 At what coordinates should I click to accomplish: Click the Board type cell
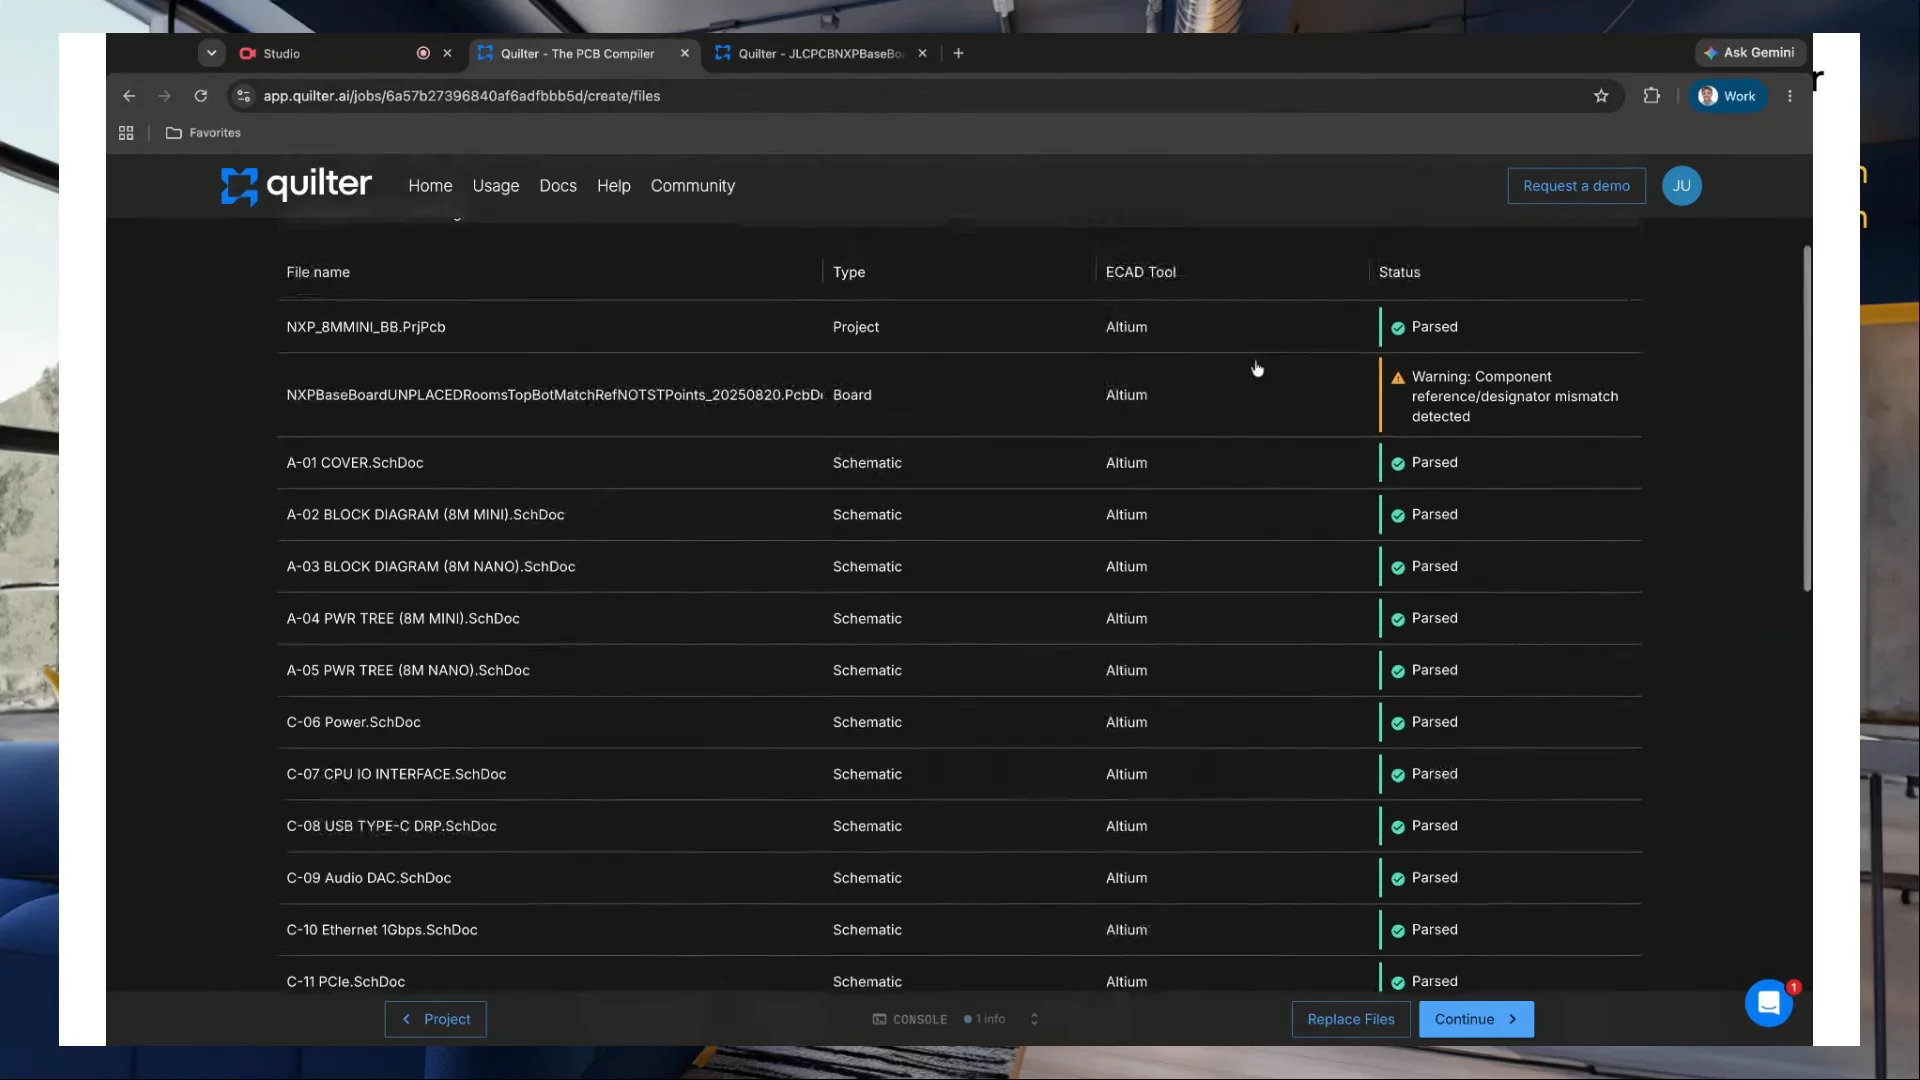tap(852, 395)
